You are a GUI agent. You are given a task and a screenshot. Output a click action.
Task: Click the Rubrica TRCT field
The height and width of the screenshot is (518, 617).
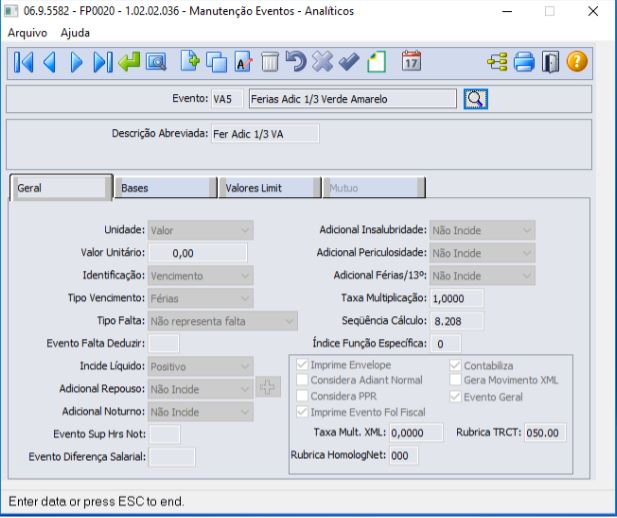click(545, 433)
